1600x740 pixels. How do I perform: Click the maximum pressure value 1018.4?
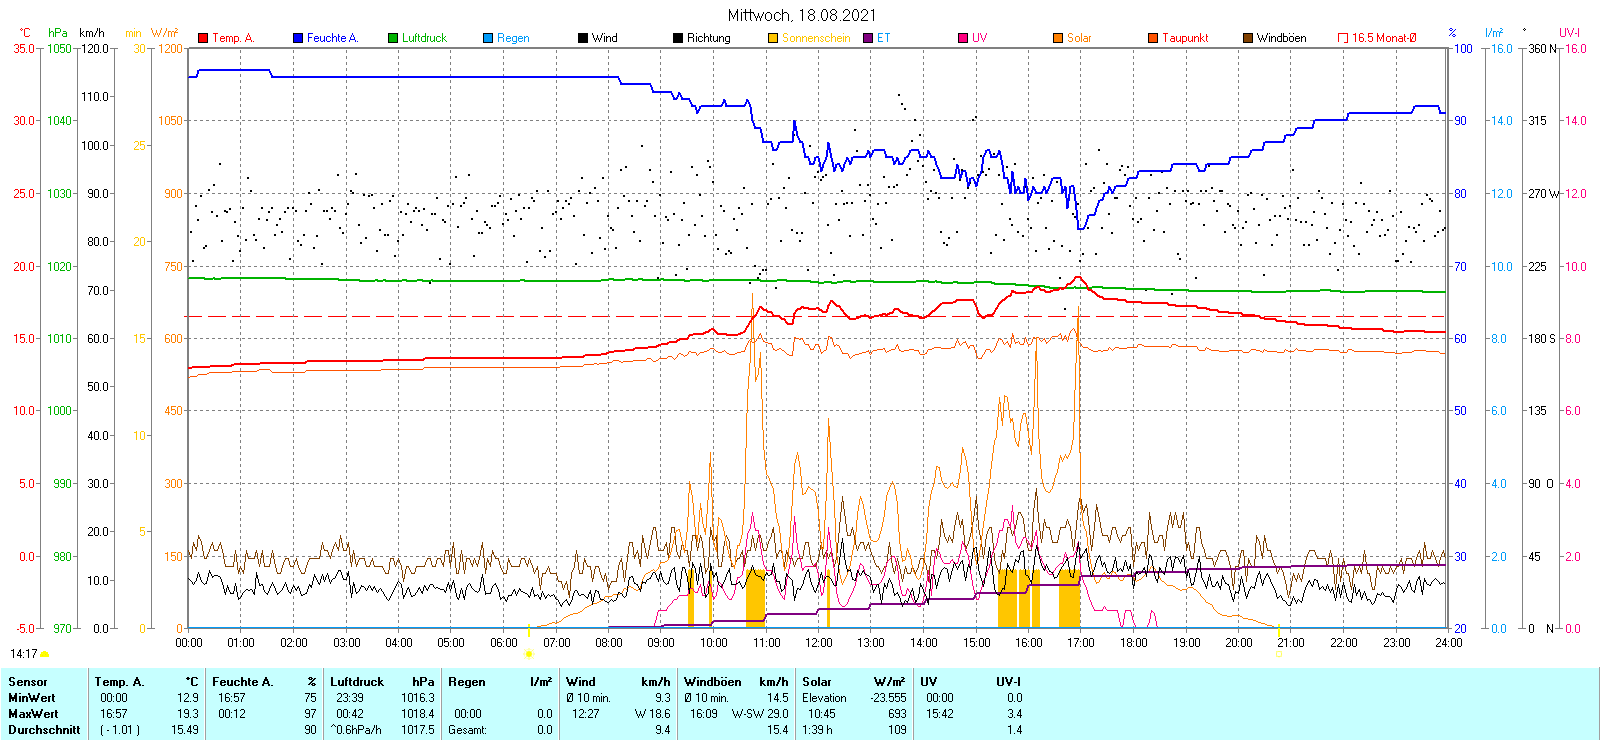tap(418, 714)
